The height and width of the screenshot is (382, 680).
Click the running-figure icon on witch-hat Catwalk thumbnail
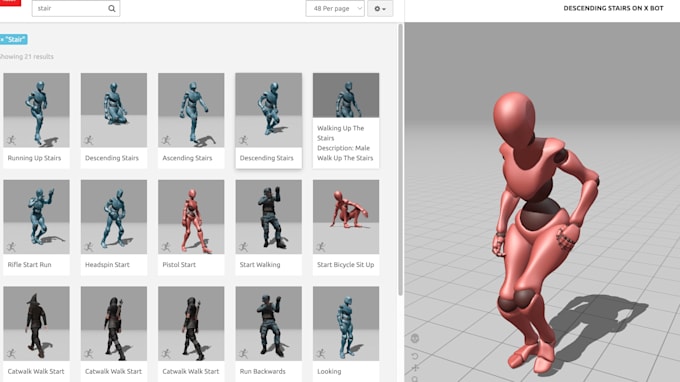tap(12, 353)
